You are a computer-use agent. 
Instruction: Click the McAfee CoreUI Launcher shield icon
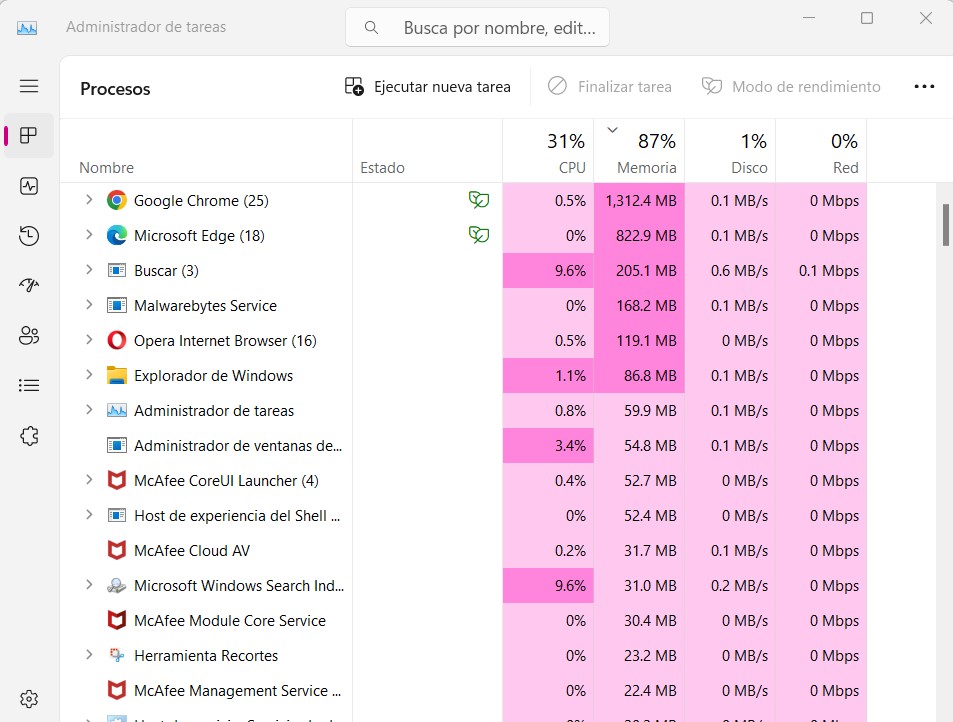[117, 480]
